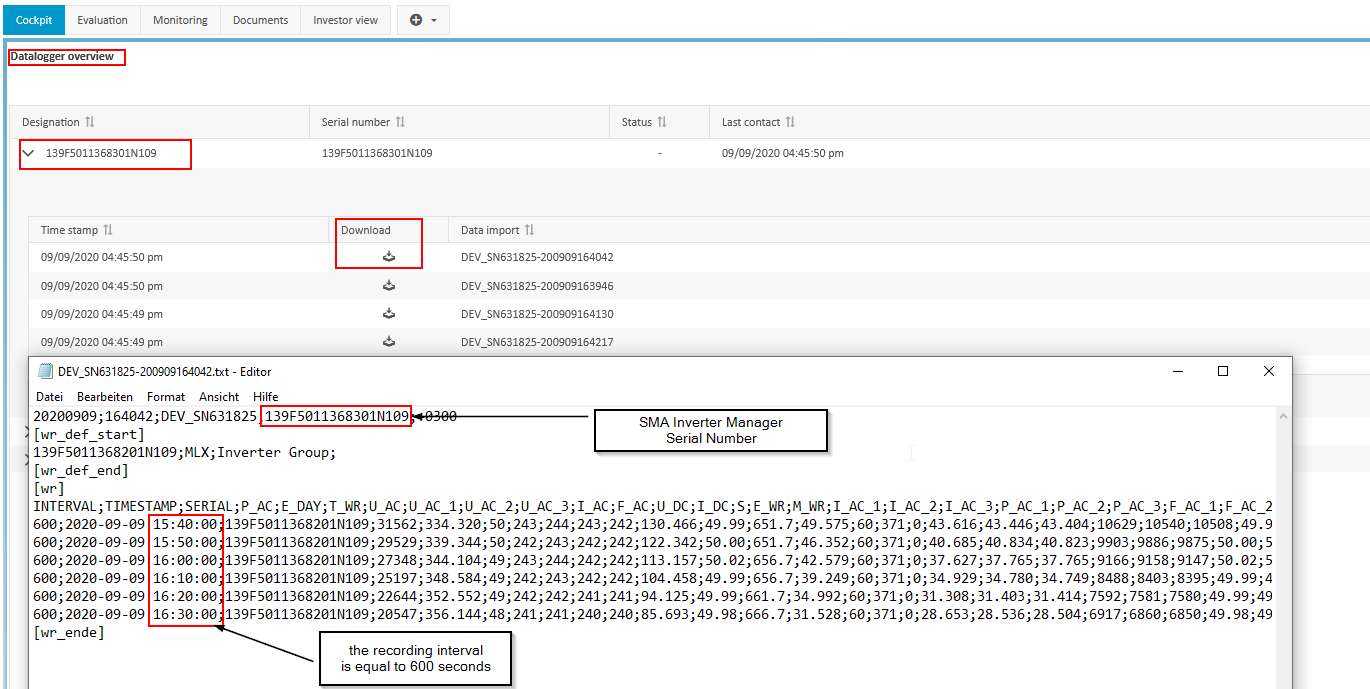Open the Investor view tab
This screenshot has height=689, width=1370.
coord(345,20)
